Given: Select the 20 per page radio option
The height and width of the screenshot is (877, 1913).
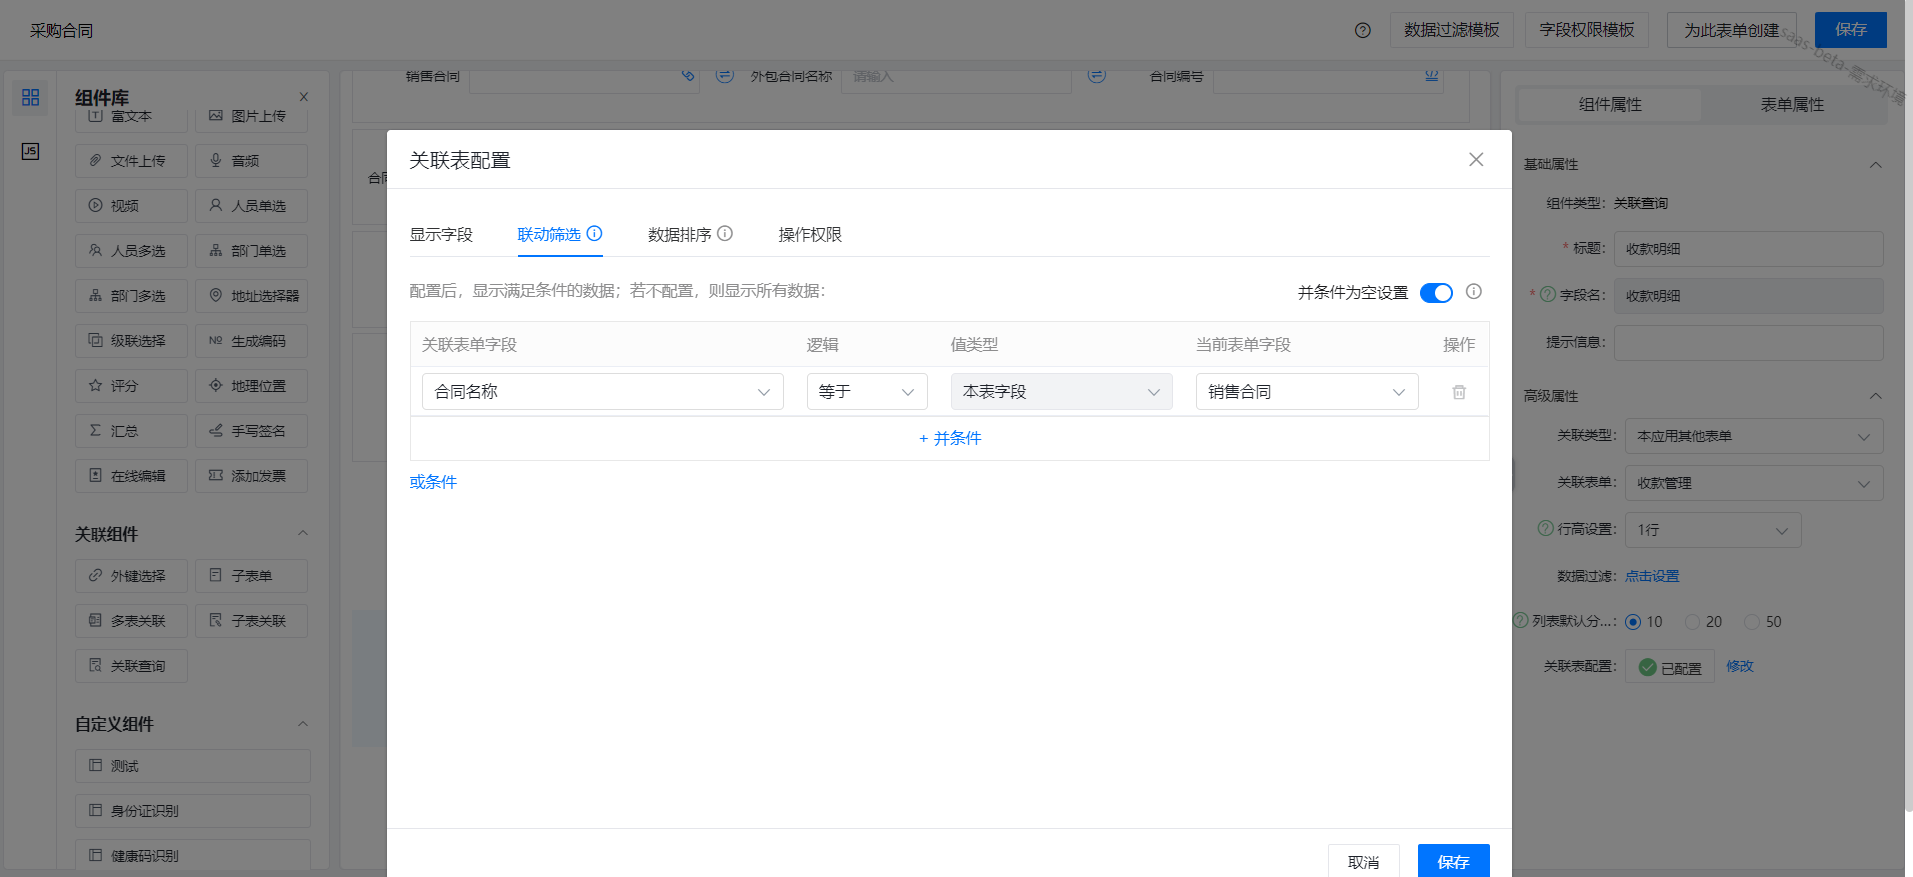Looking at the screenshot, I should (1693, 622).
